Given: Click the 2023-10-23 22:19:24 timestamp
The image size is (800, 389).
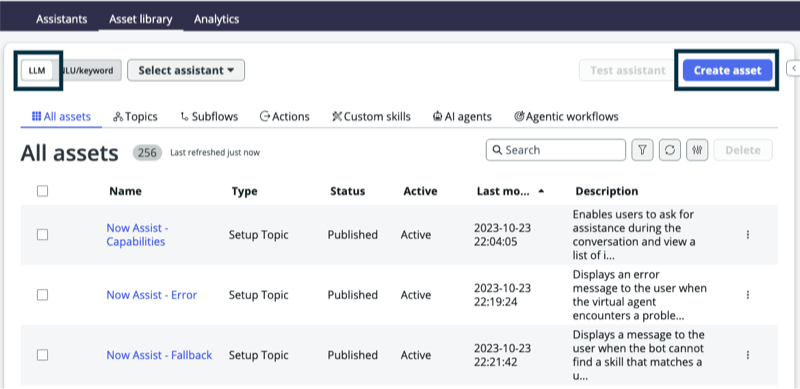Looking at the screenshot, I should click(x=503, y=295).
